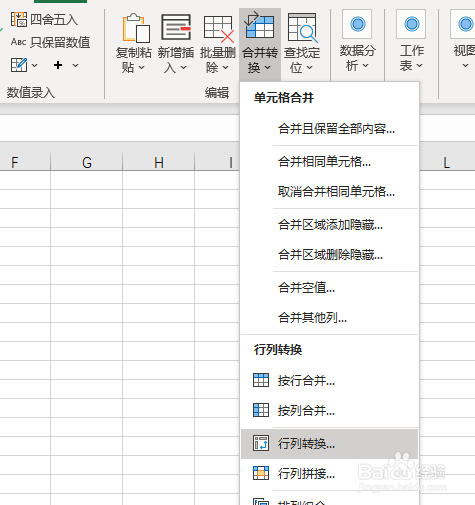
Task: Select 行列拼接 menu entry
Action: [329, 474]
